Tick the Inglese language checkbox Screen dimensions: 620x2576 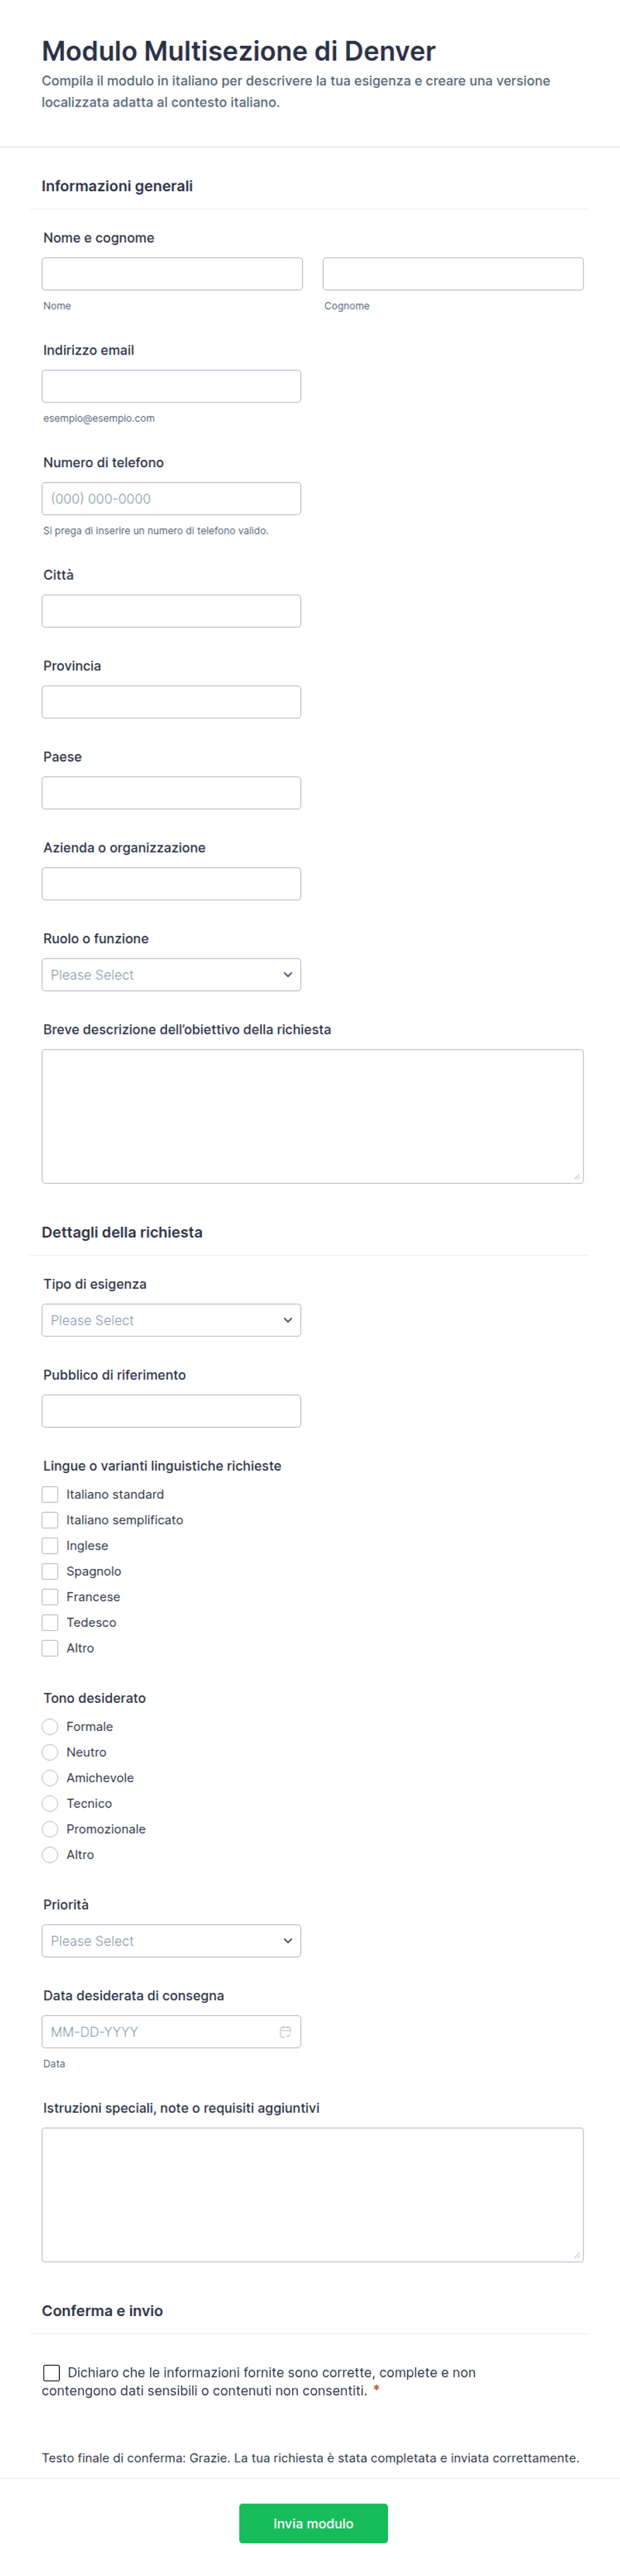50,1545
